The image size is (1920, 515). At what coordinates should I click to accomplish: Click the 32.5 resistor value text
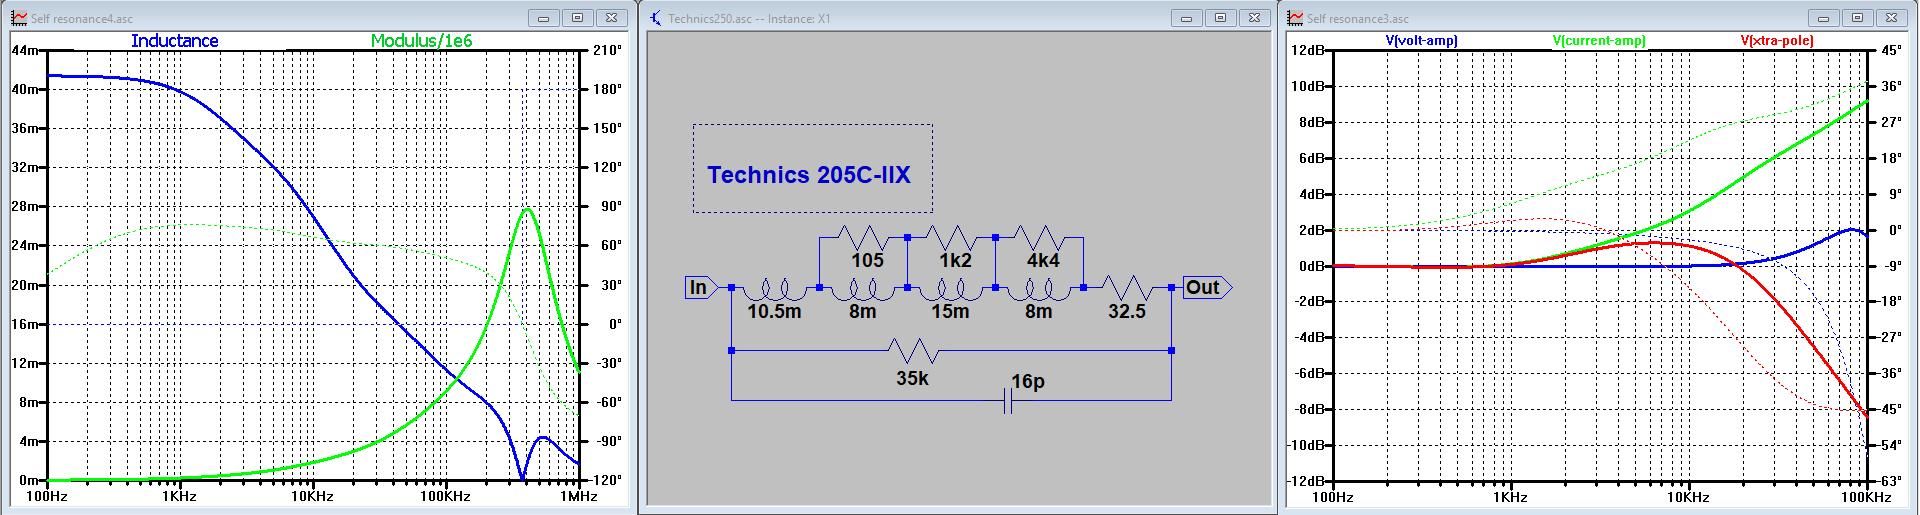1127,312
